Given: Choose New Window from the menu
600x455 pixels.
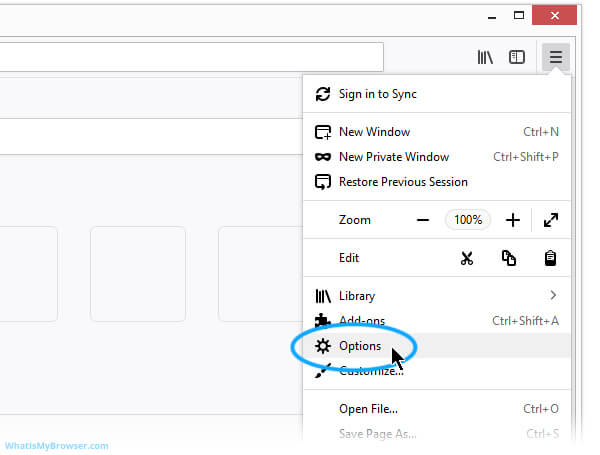Looking at the screenshot, I should pyautogui.click(x=374, y=132).
